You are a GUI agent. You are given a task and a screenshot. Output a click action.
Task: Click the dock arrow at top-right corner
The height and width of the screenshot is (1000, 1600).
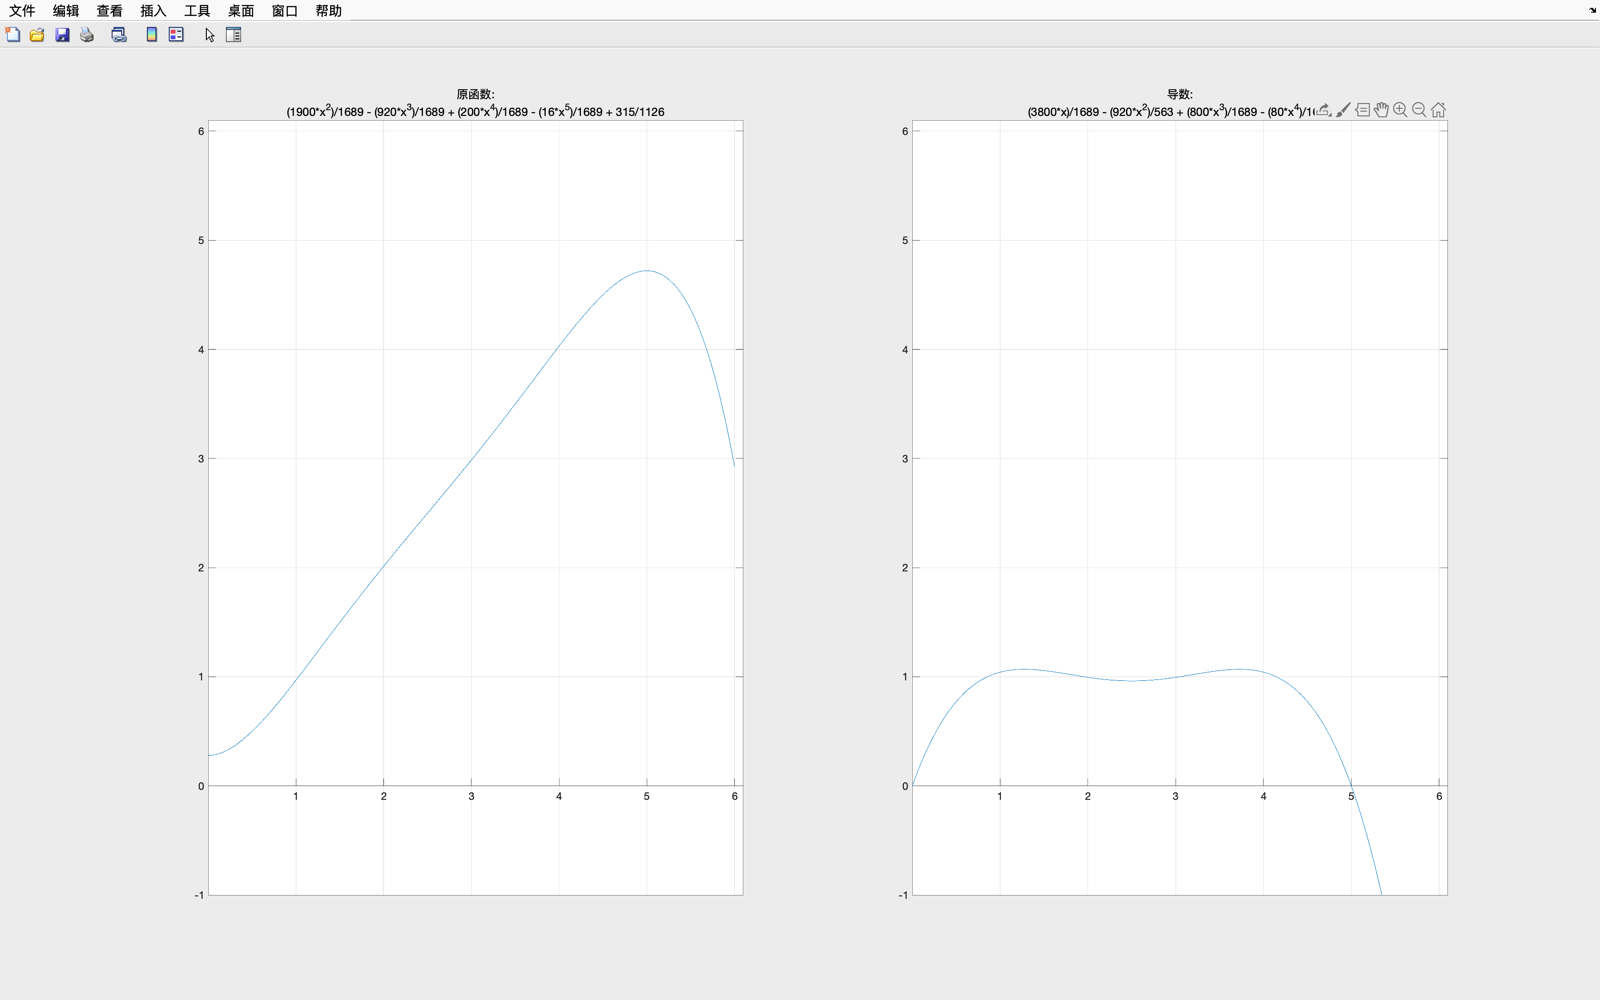1592,10
